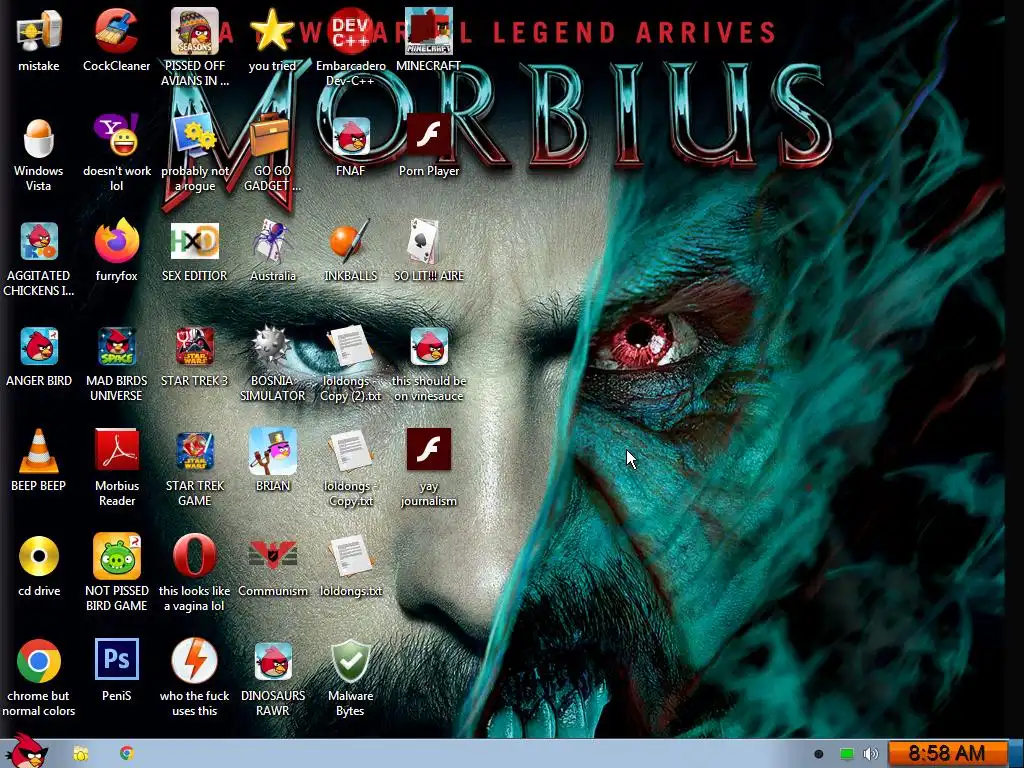Image resolution: width=1024 pixels, height=768 pixels.
Task: Click the black circle tray icon
Action: pos(819,754)
